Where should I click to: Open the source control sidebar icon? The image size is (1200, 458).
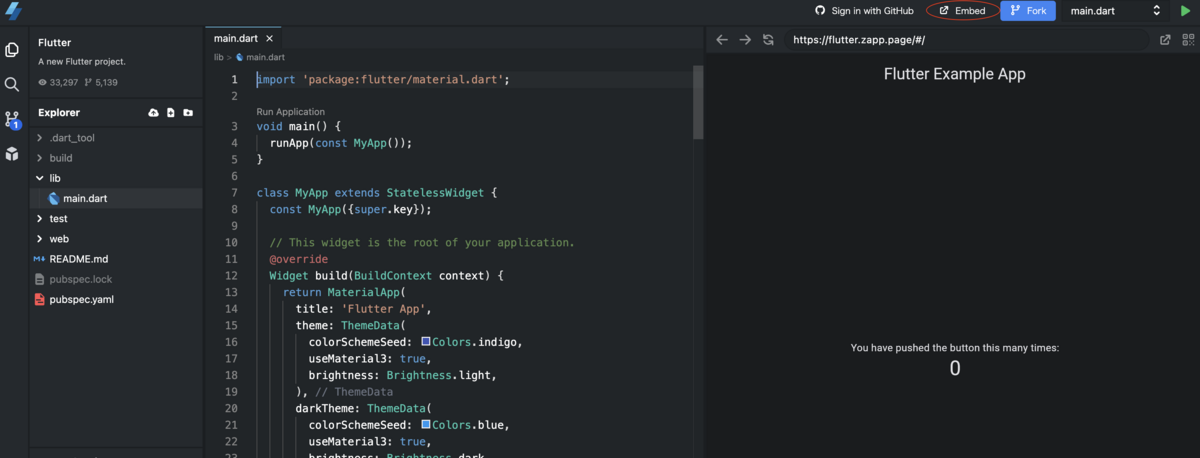pos(12,119)
